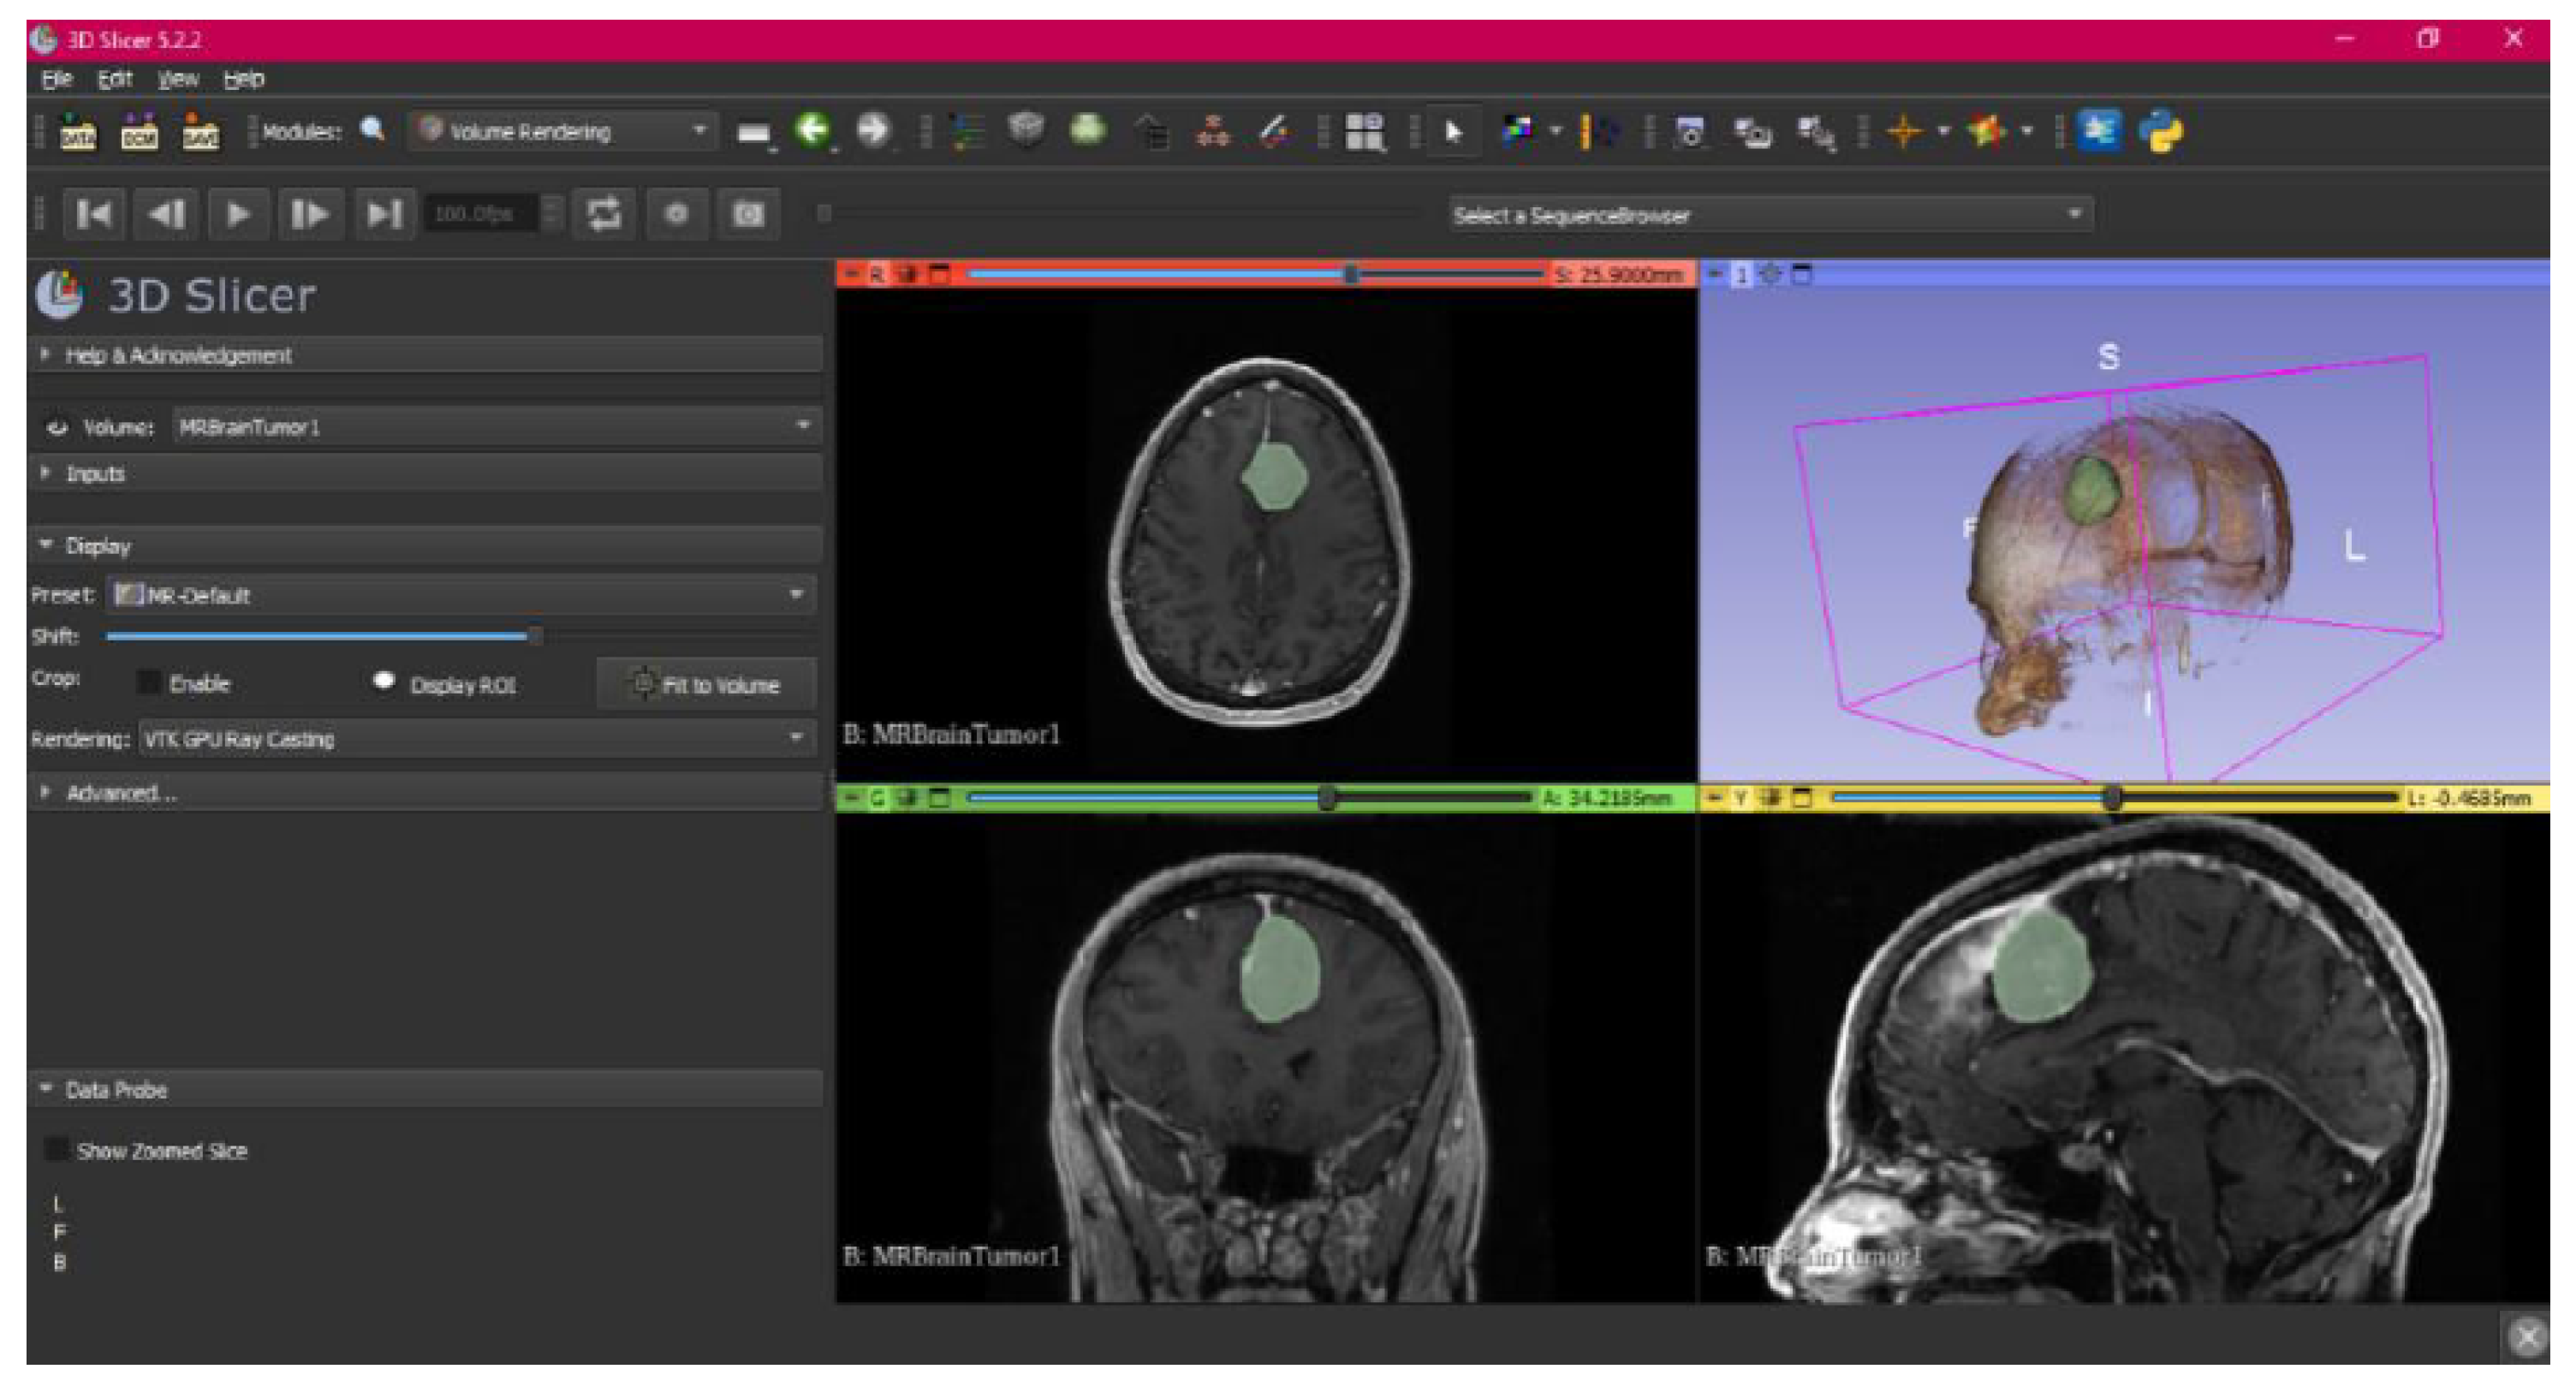This screenshot has width=2576, height=1387.
Task: Open the view layout selector icon
Action: click(x=1364, y=131)
